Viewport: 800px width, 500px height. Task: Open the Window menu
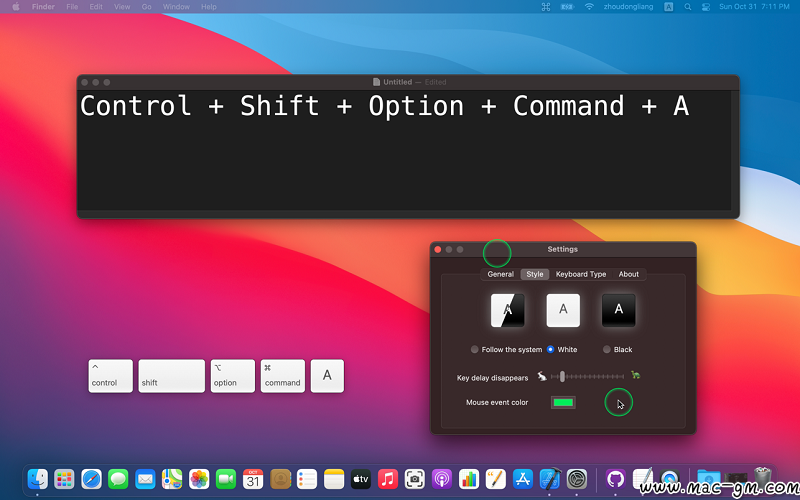[x=176, y=7]
